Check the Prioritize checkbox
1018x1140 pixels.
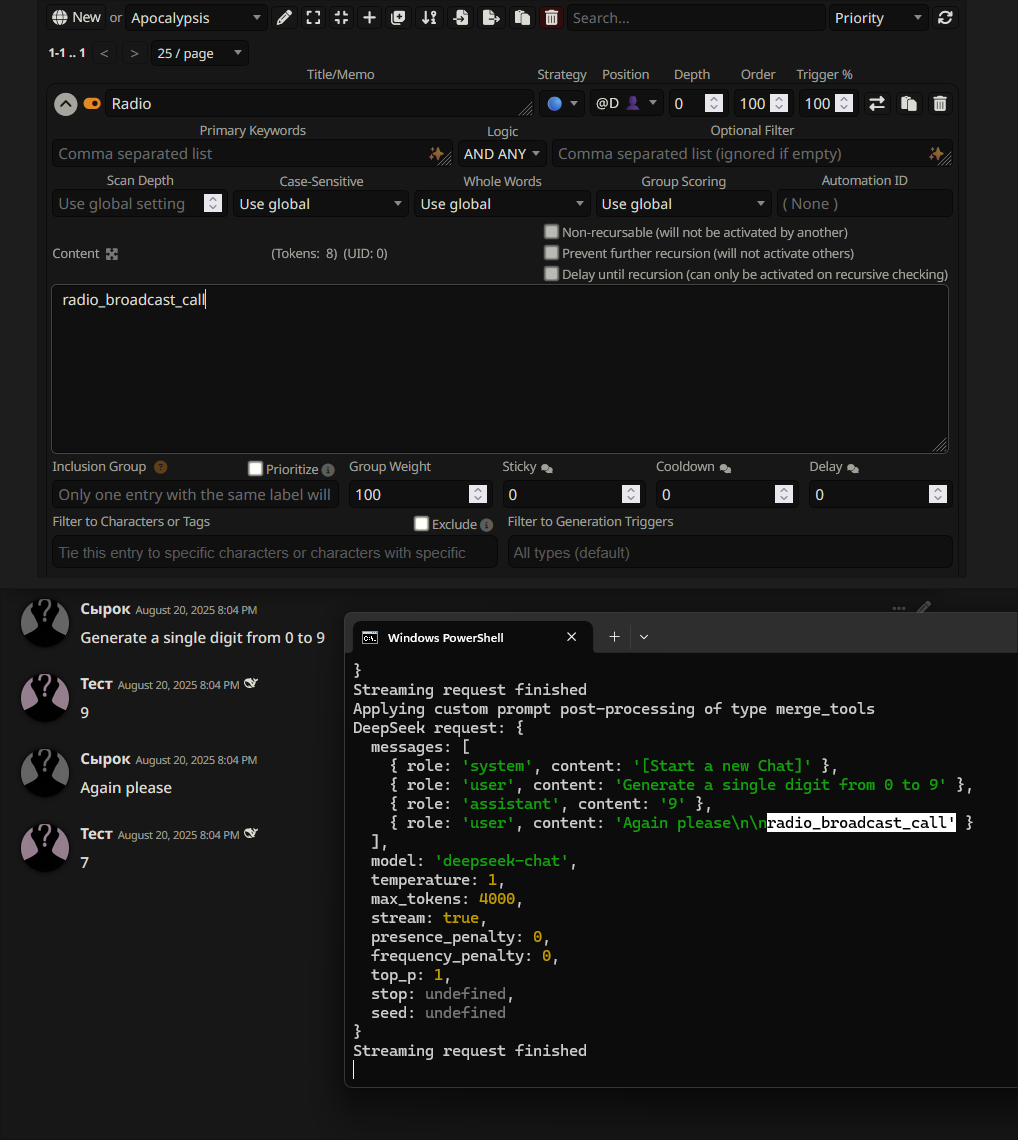tap(255, 469)
